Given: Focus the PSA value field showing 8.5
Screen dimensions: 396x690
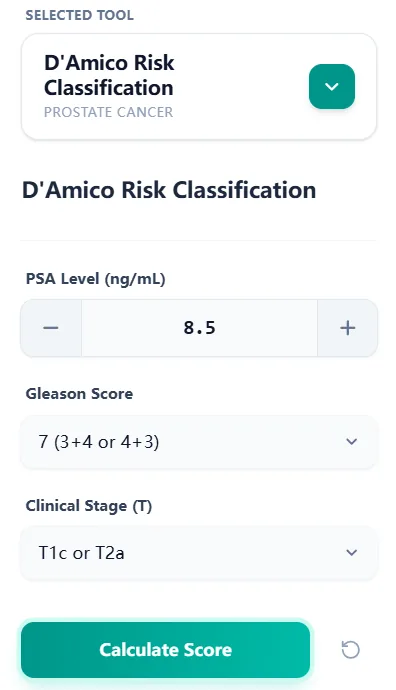Looking at the screenshot, I should [x=199, y=328].
